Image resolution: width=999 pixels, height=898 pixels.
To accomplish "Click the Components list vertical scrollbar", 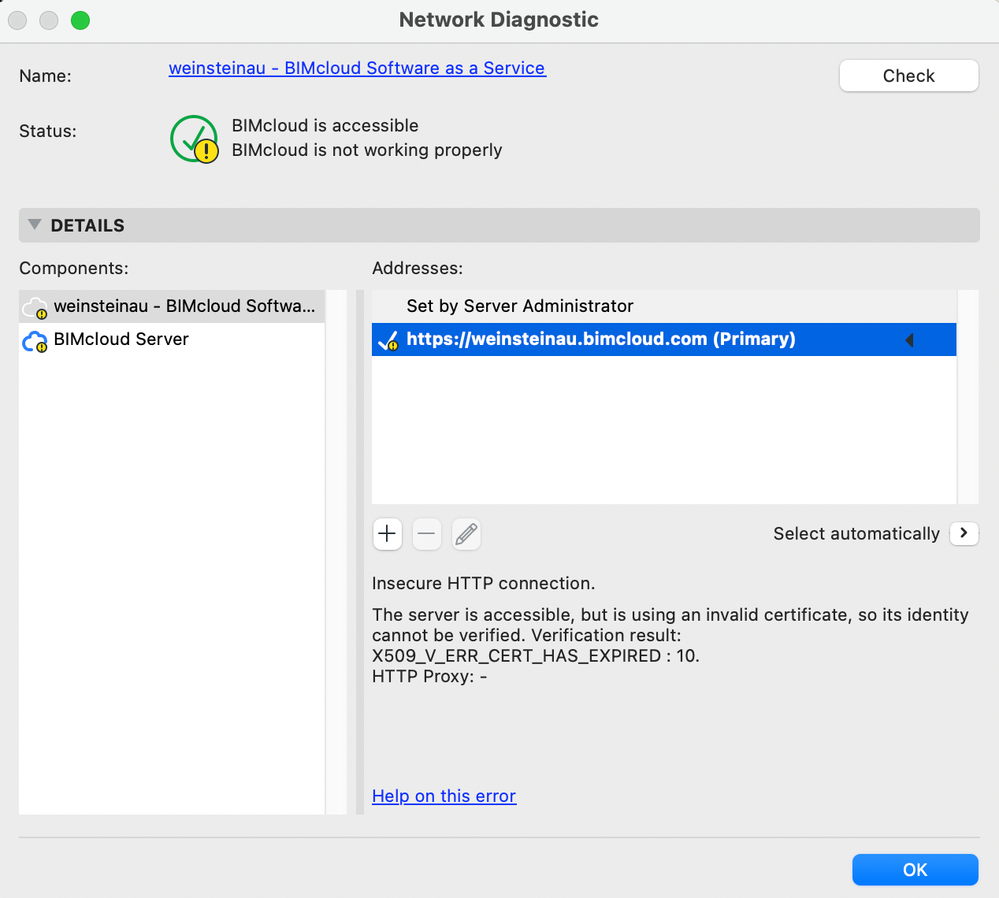I will (336, 552).
